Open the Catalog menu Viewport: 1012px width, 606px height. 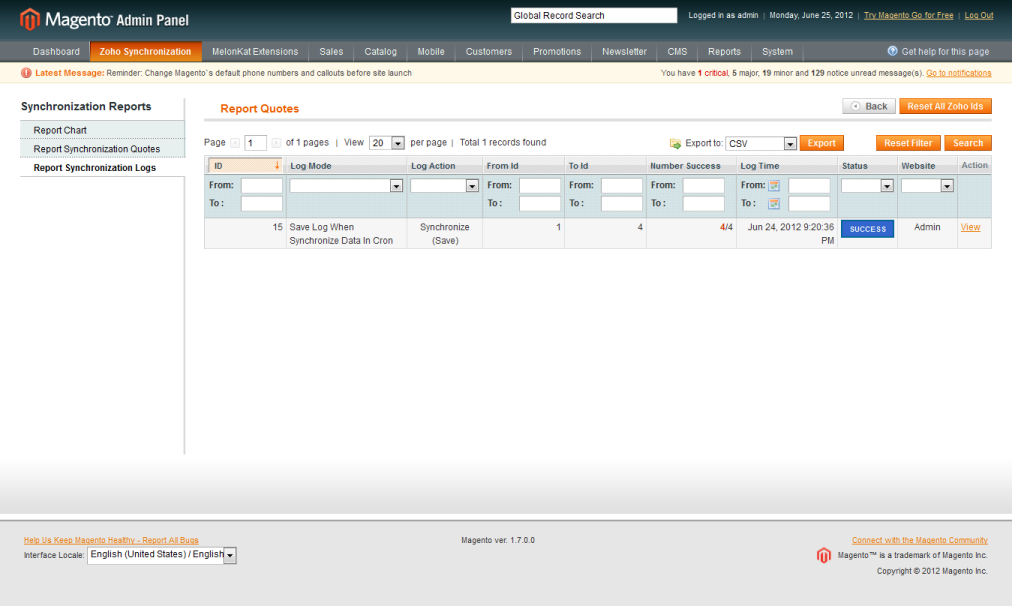(x=380, y=52)
